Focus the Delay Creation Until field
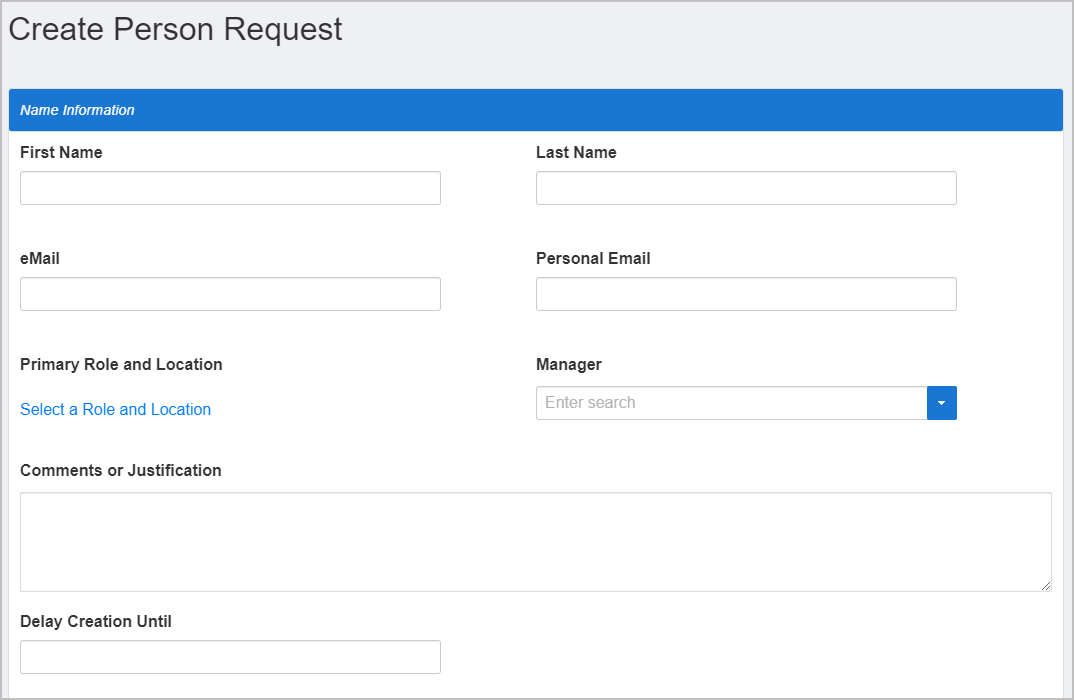 [x=230, y=657]
